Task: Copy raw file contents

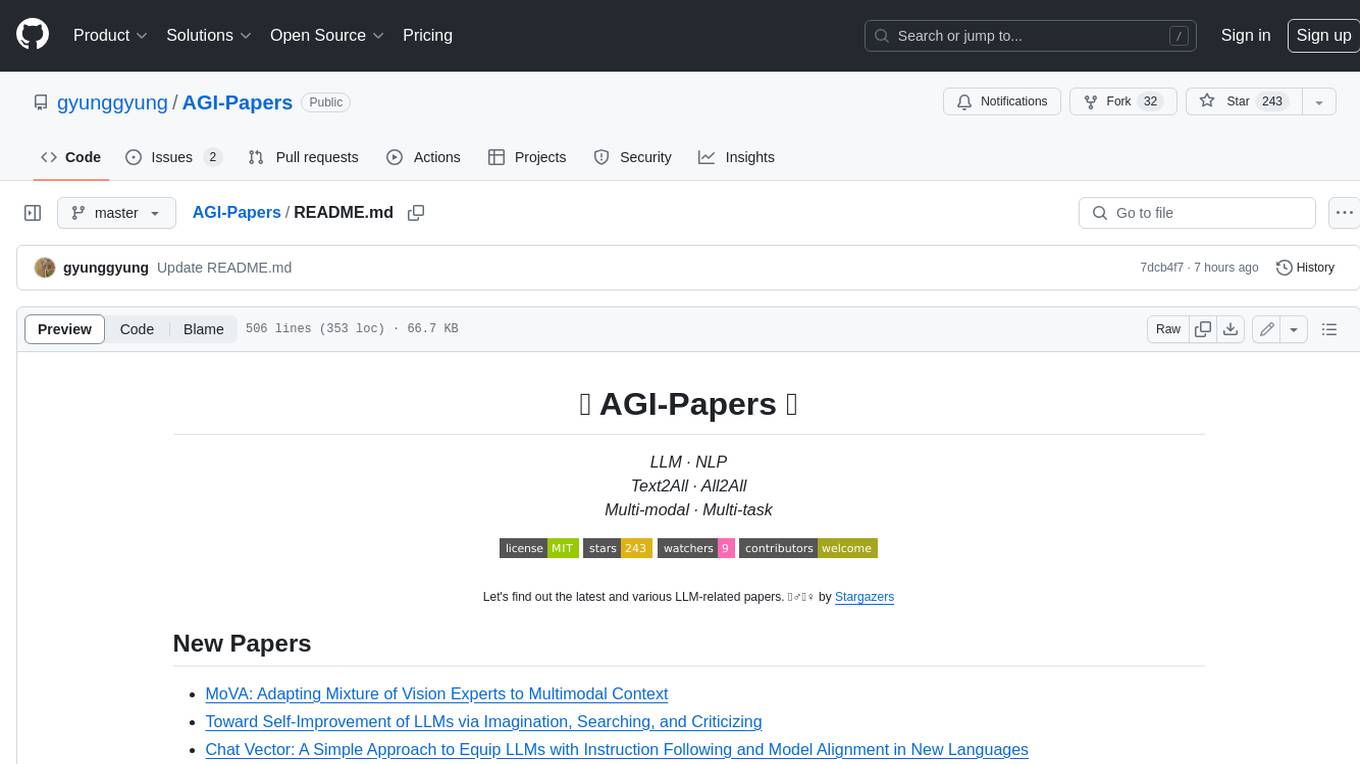Action: tap(1203, 329)
